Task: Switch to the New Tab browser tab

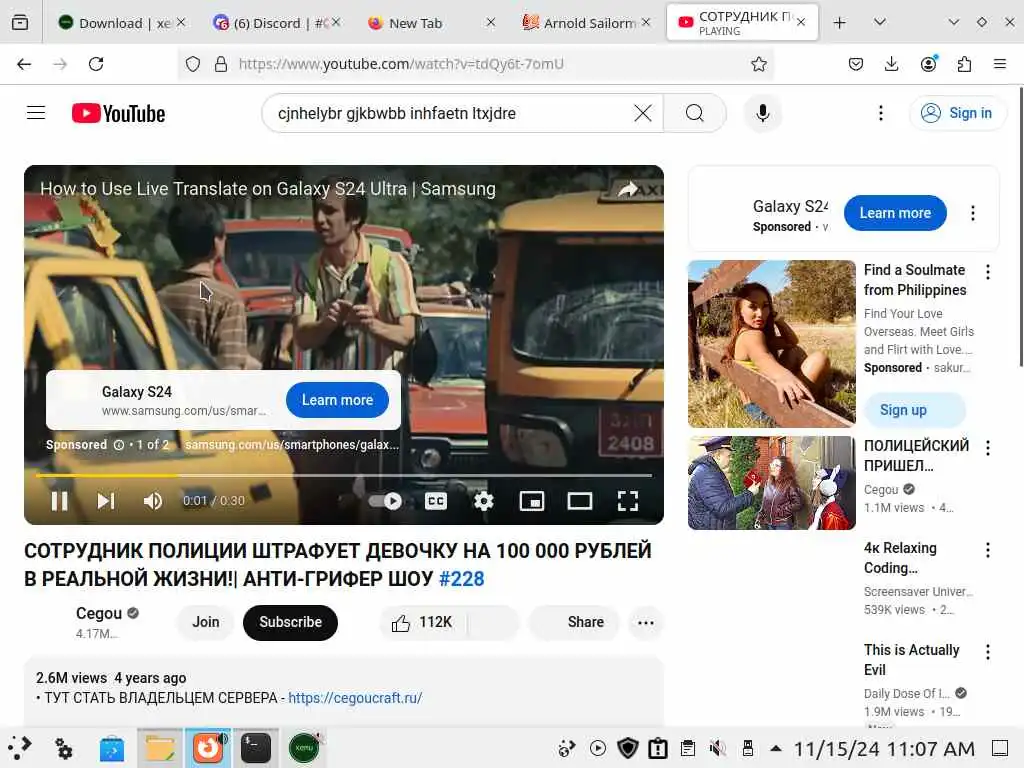Action: click(x=431, y=23)
